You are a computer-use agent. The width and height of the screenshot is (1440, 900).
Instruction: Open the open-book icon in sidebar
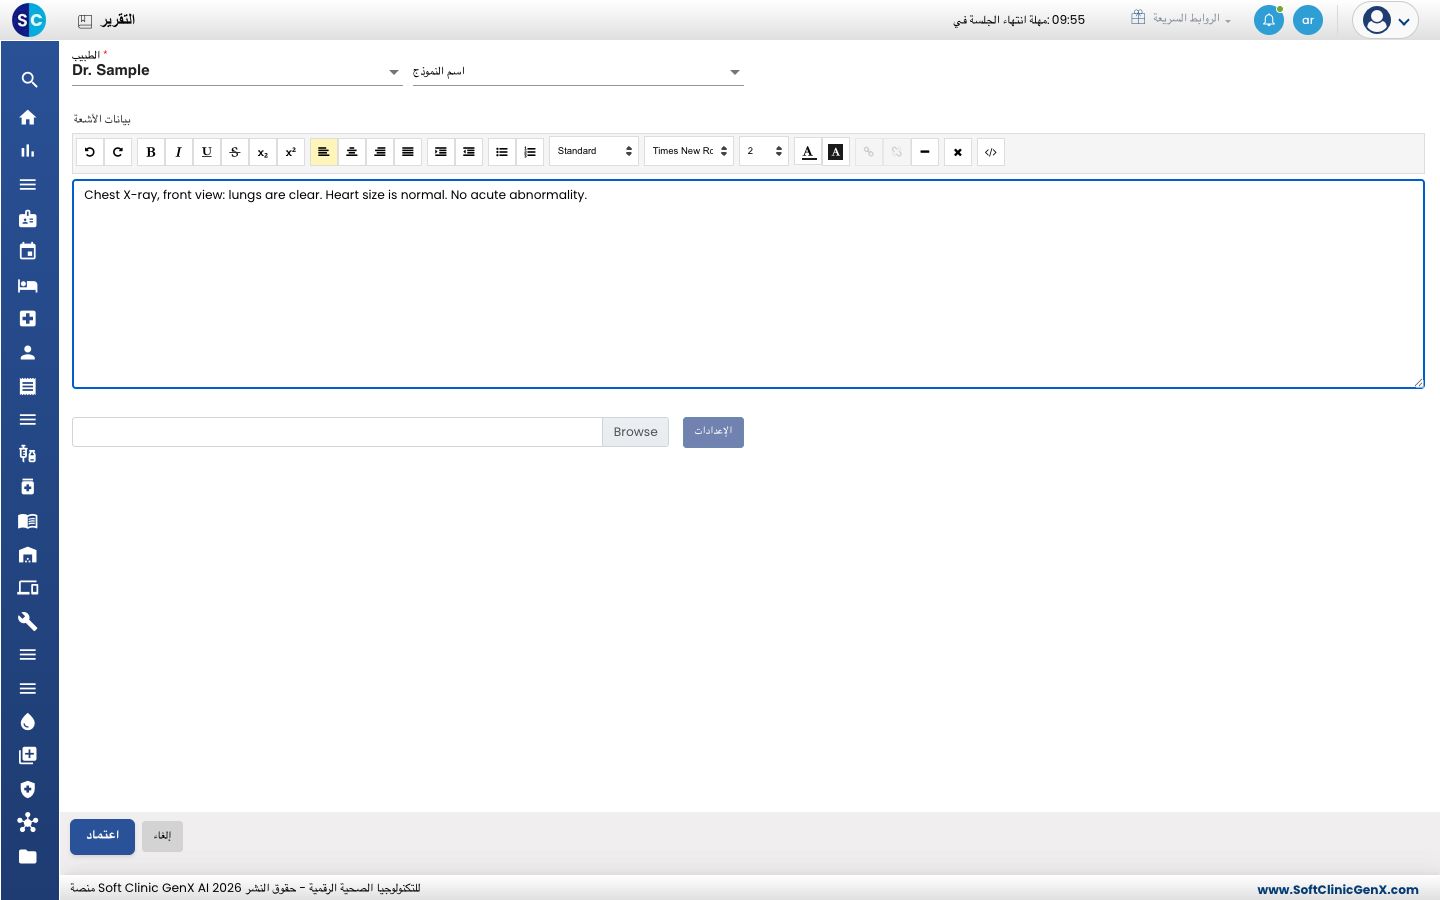tap(28, 521)
